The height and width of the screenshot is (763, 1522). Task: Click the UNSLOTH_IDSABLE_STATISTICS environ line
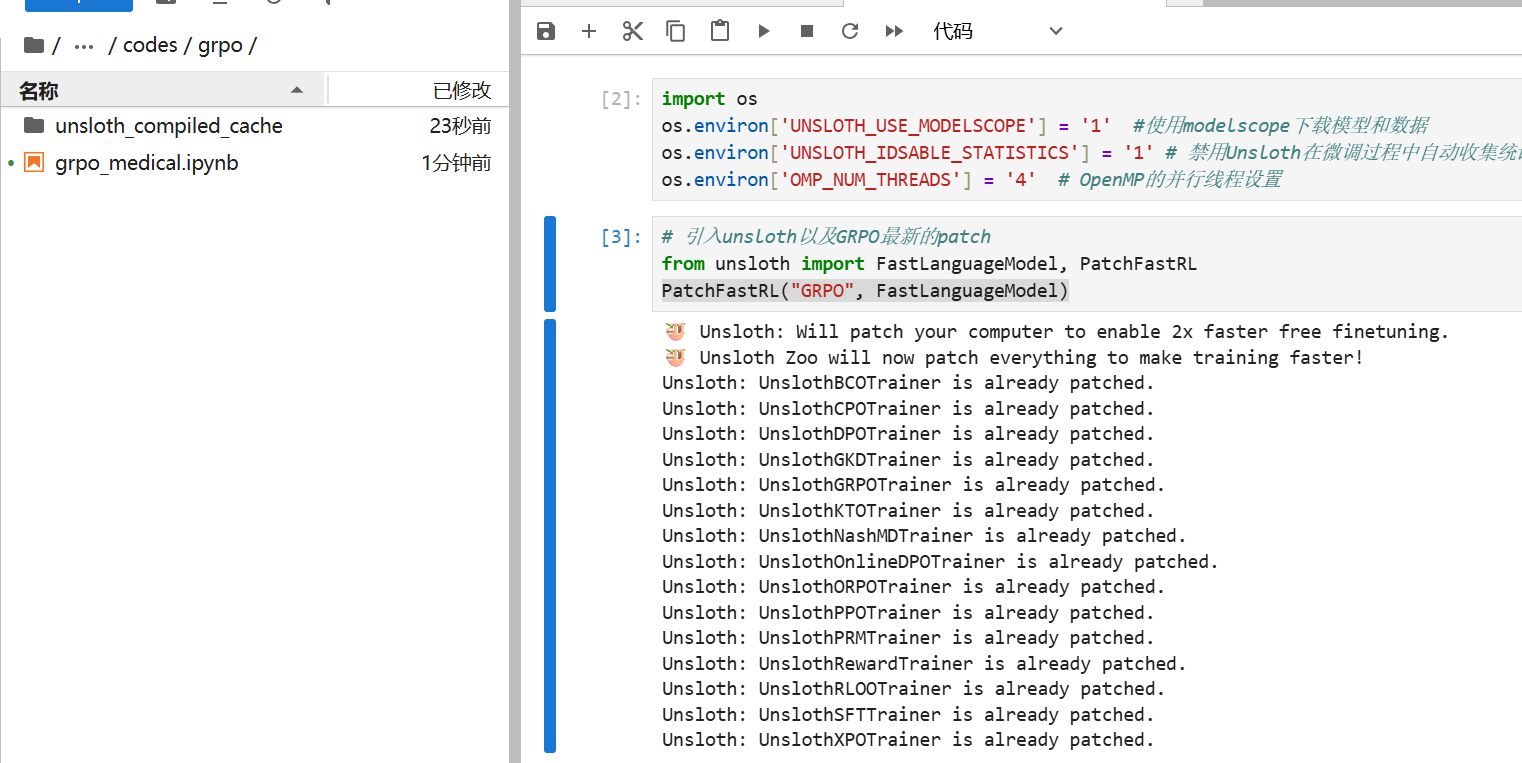[1092, 153]
